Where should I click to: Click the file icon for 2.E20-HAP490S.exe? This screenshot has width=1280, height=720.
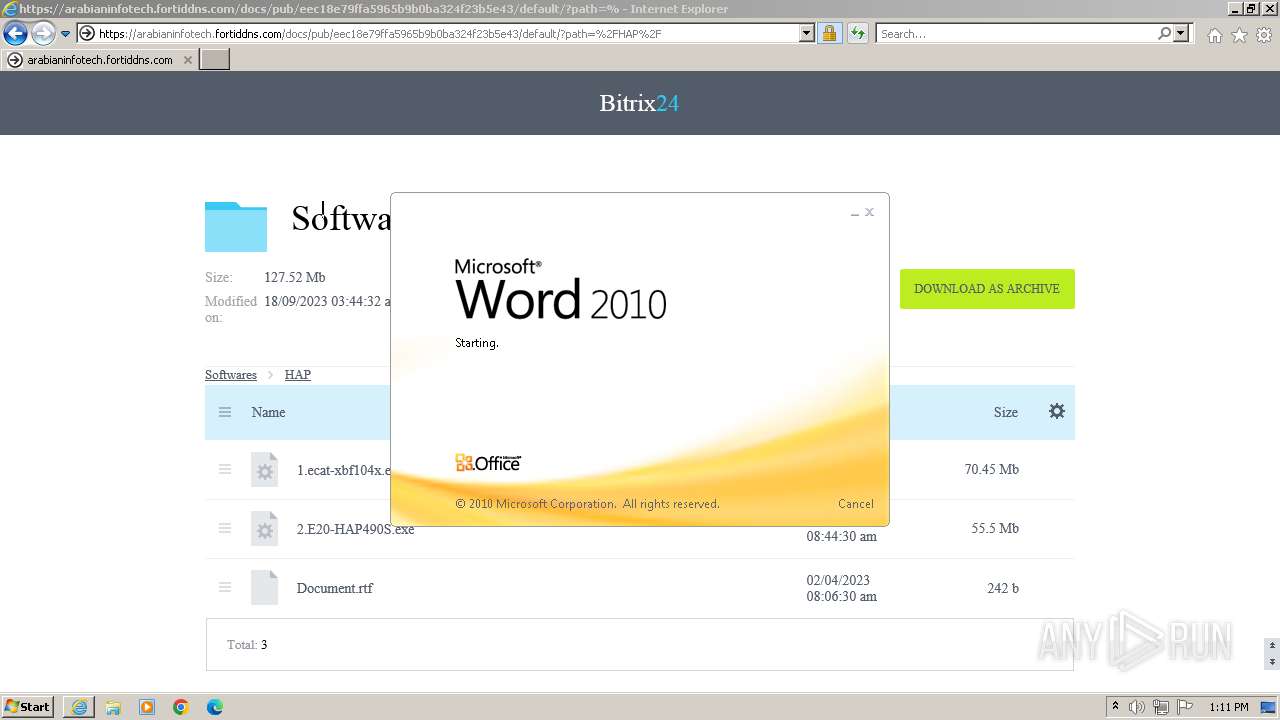click(264, 529)
